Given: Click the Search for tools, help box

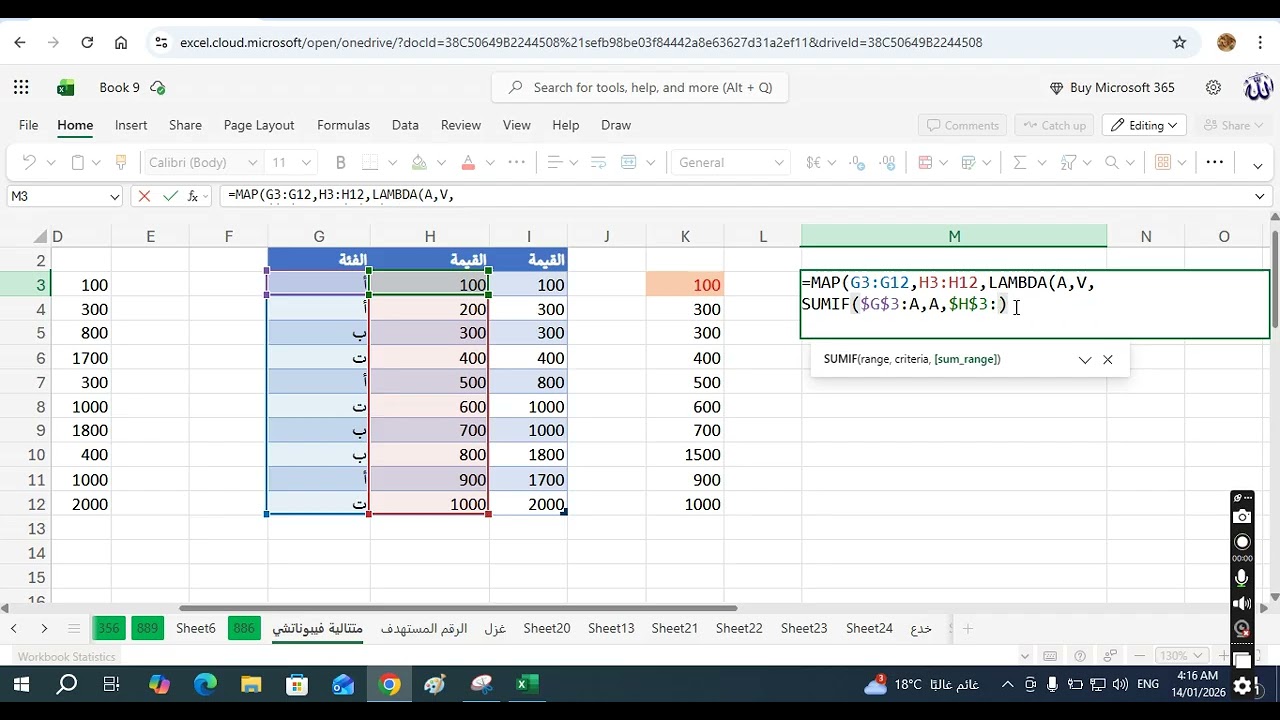Looking at the screenshot, I should point(639,88).
